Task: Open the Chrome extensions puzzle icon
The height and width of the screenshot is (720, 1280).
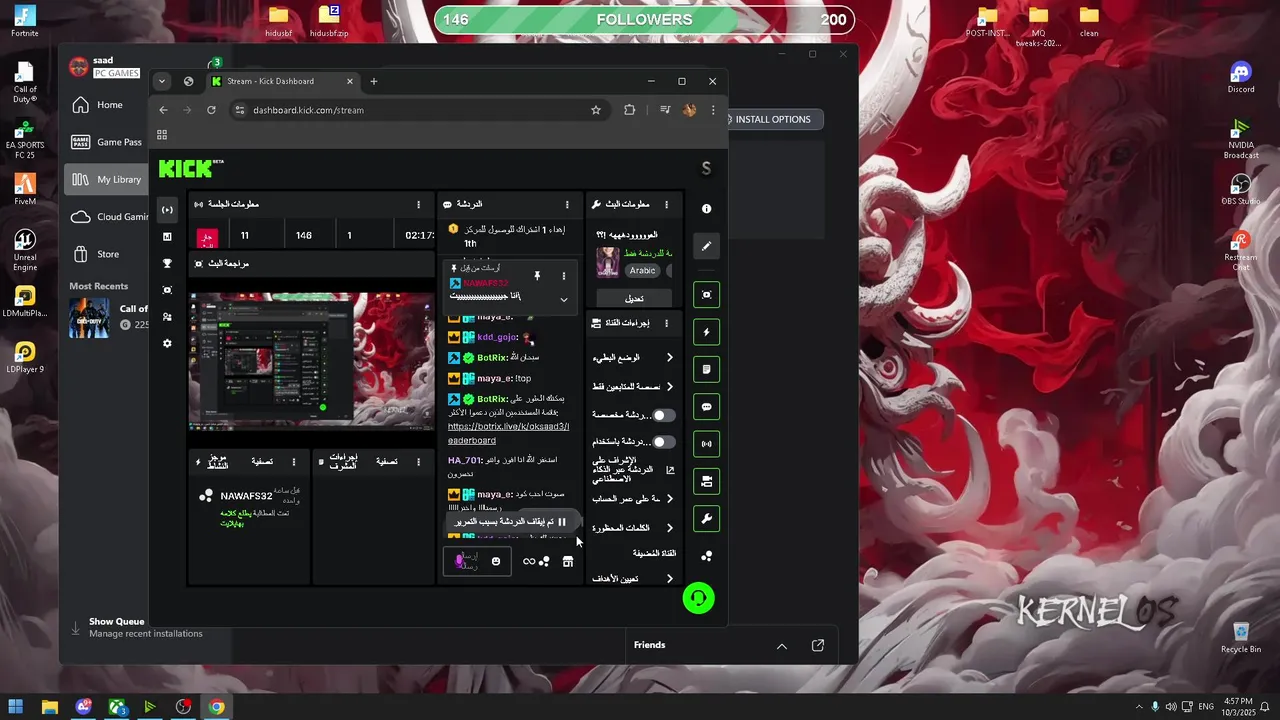Action: (x=629, y=110)
